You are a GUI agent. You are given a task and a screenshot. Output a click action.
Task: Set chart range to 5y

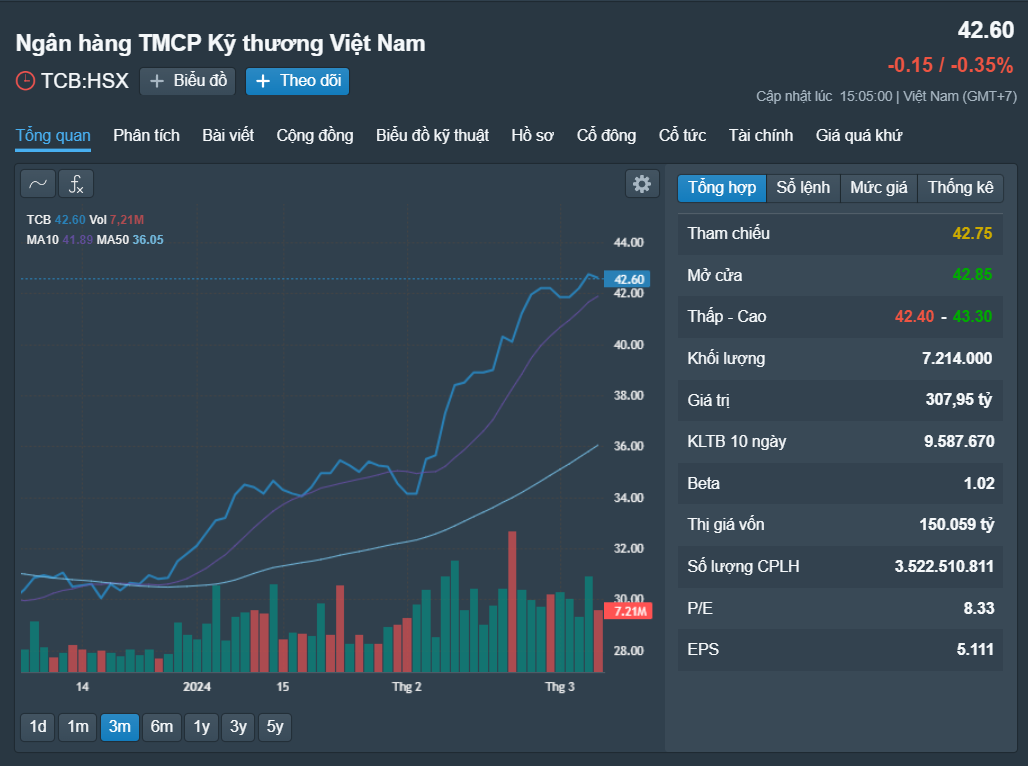click(x=275, y=727)
